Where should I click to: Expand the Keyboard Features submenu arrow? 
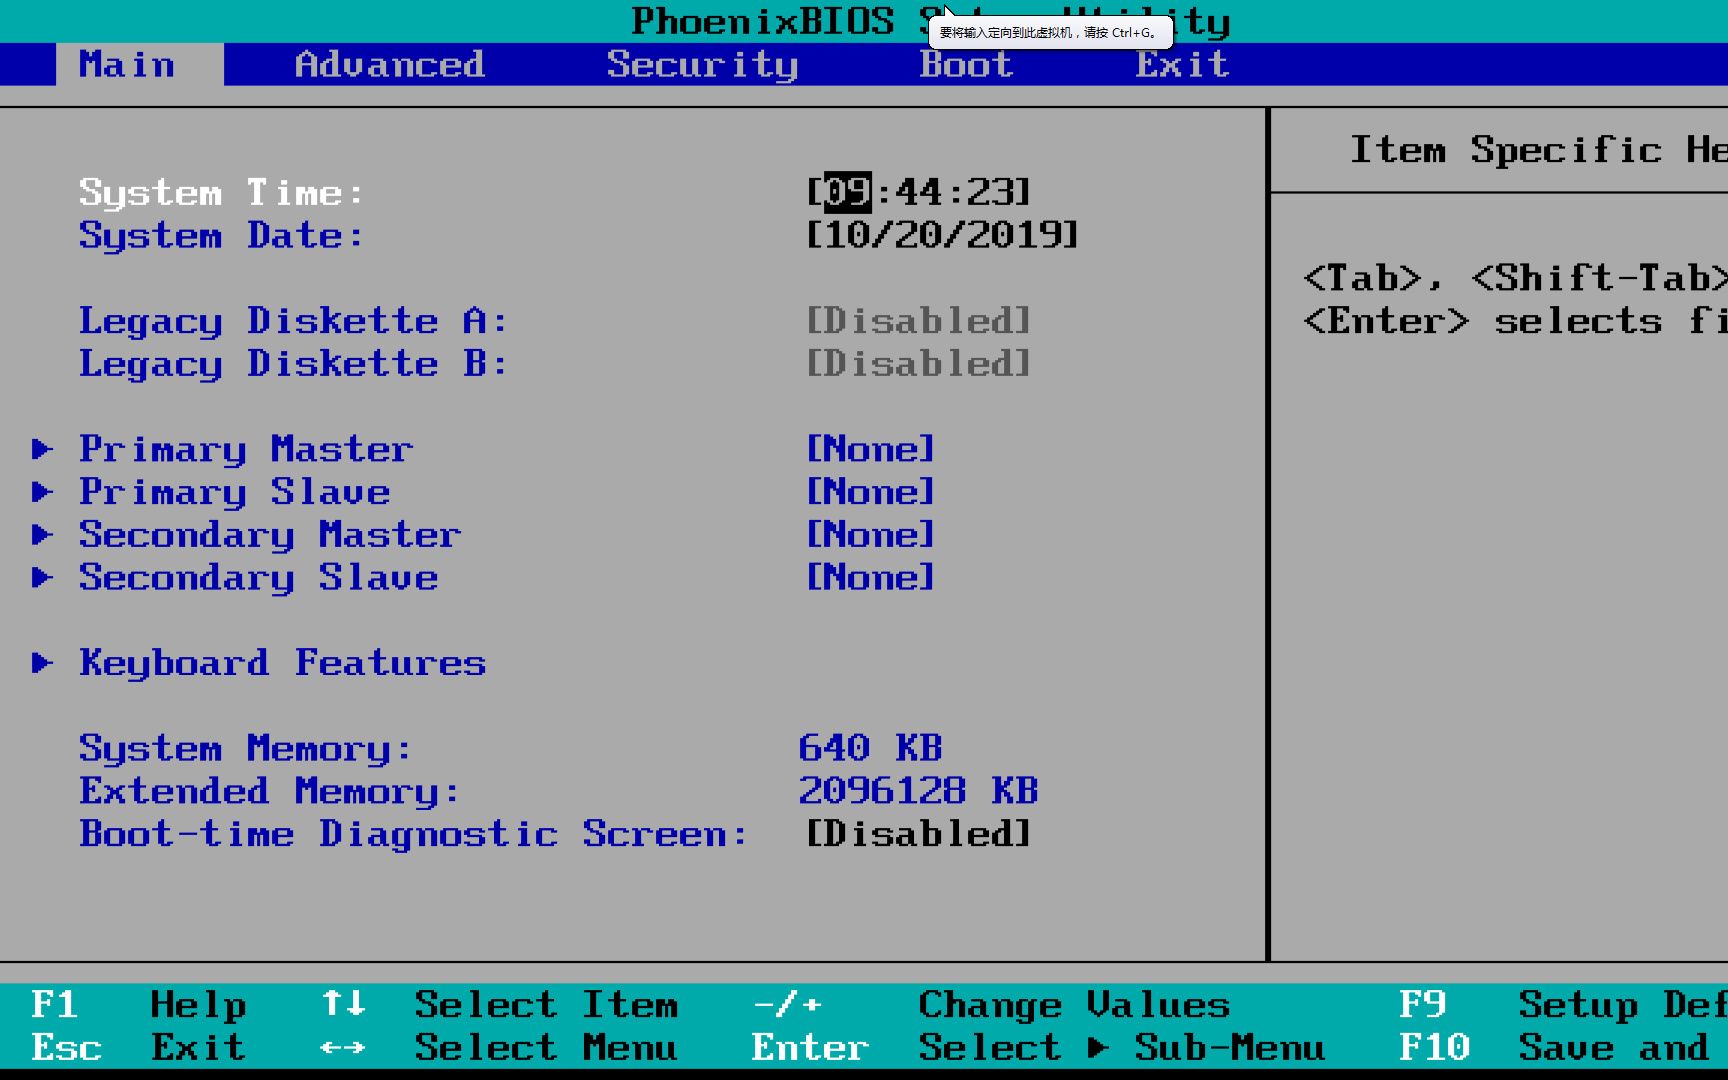[x=42, y=663]
